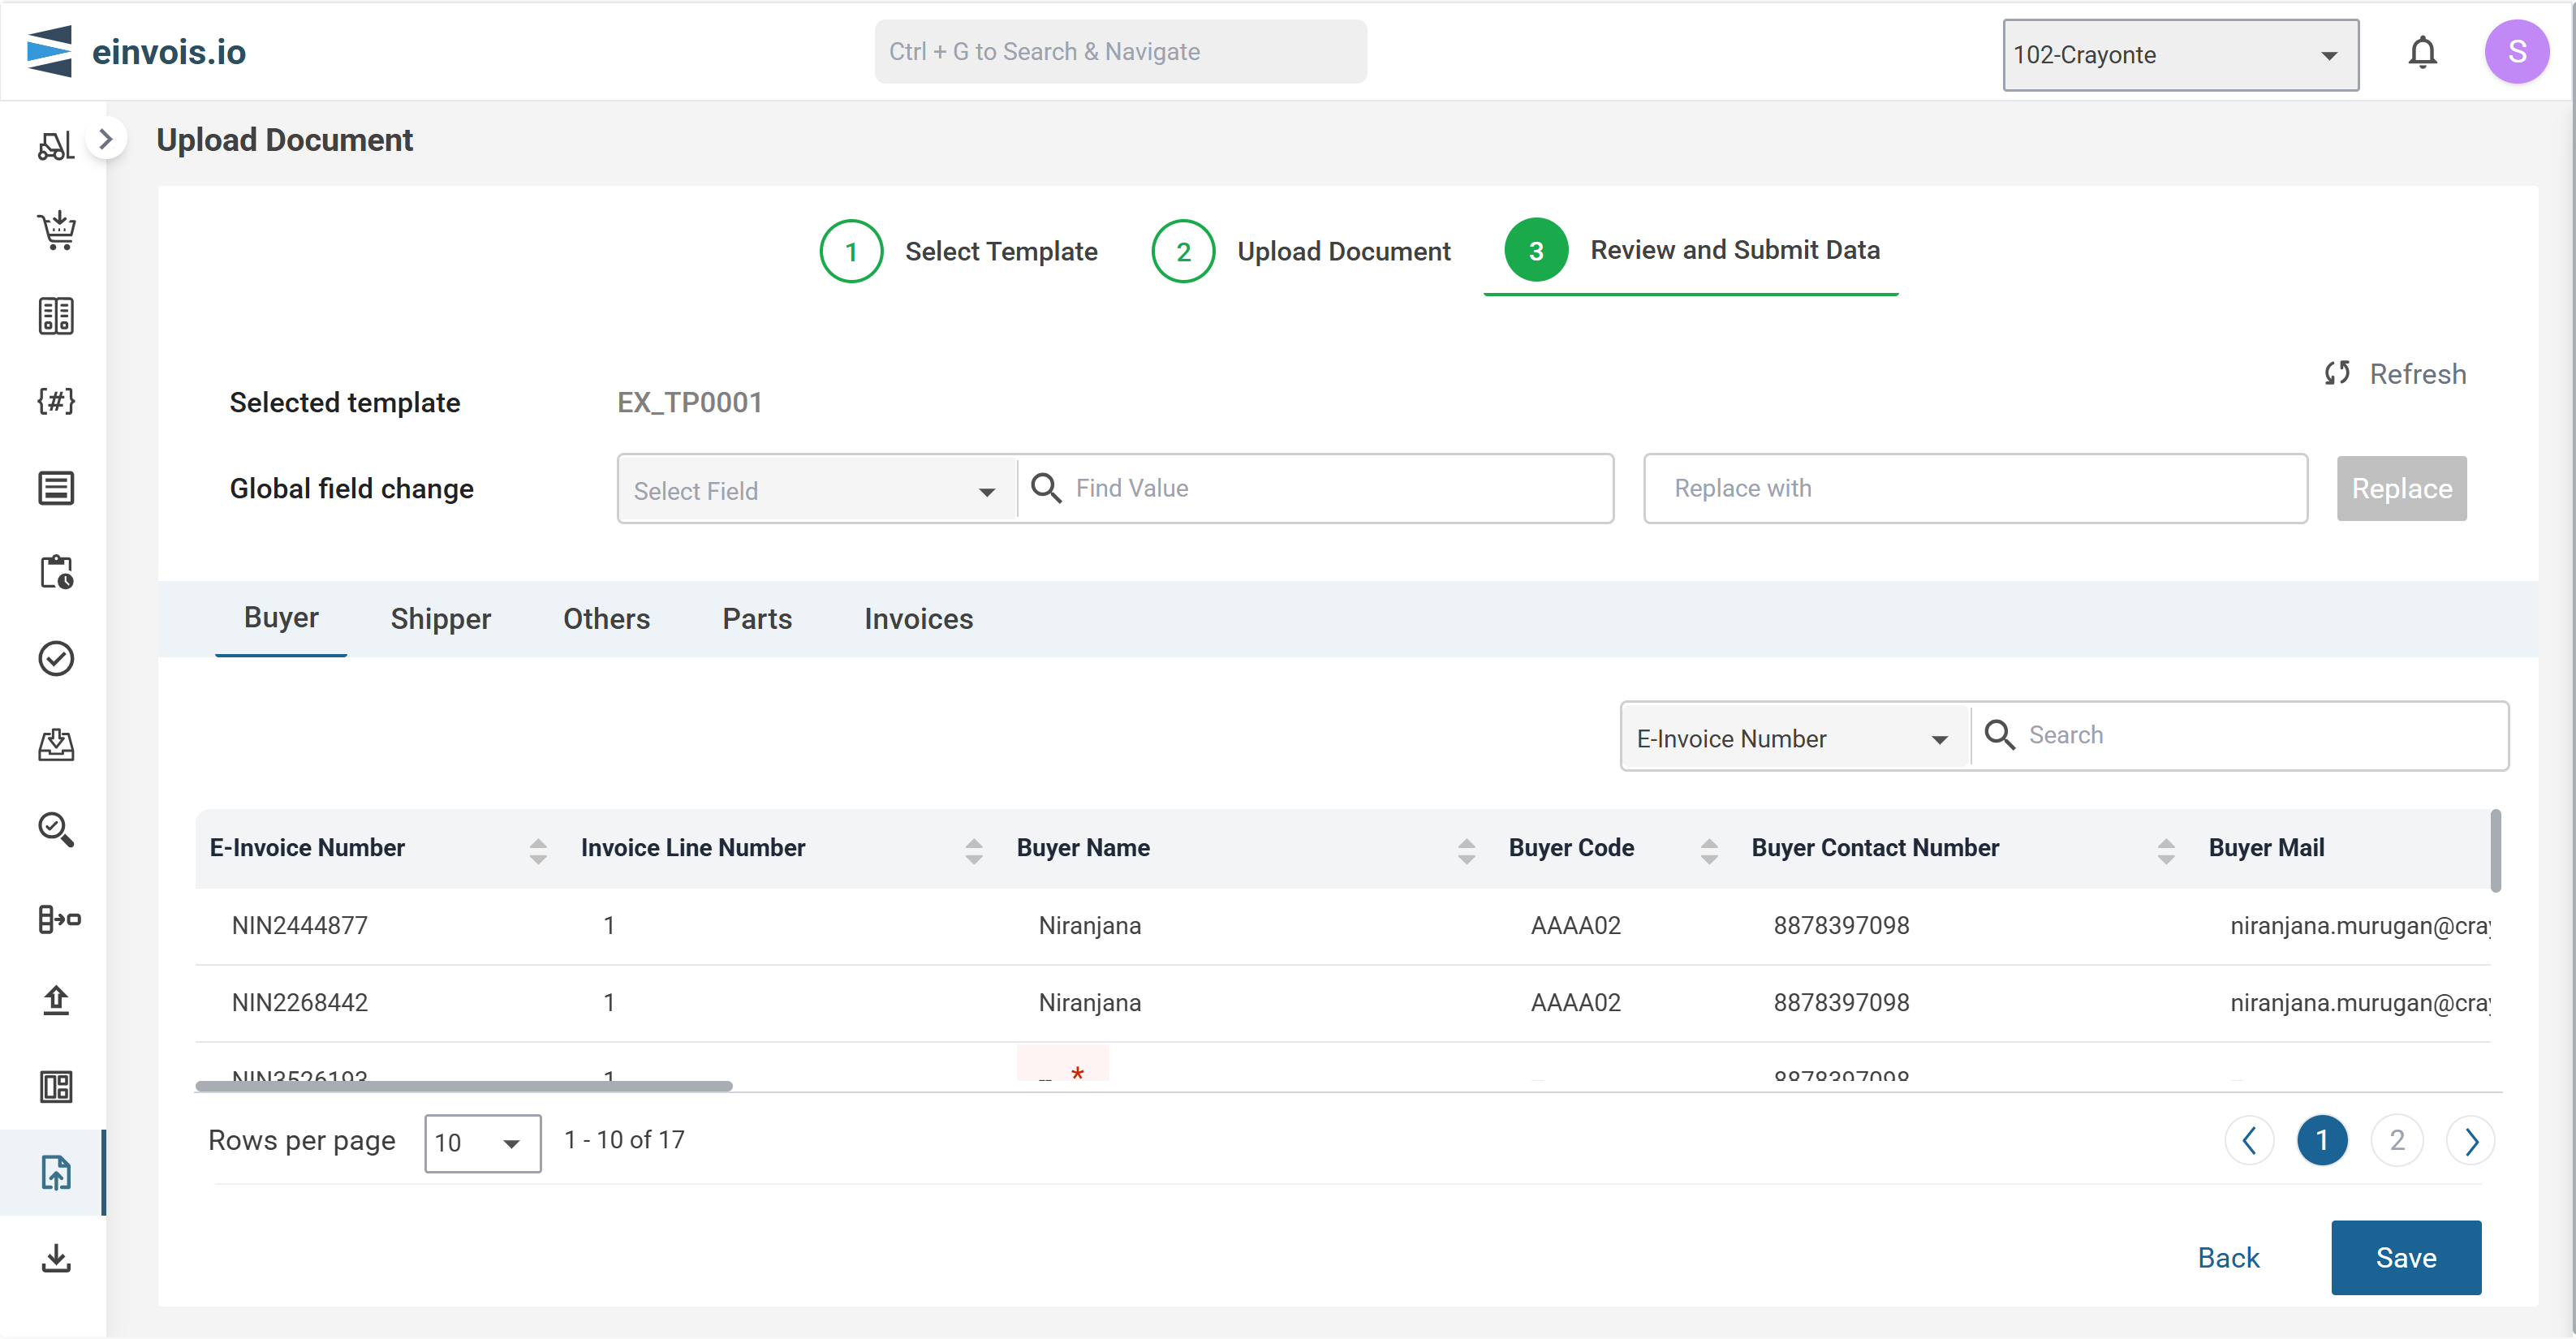
Task: Go to previous page arrow
Action: tap(2249, 1141)
